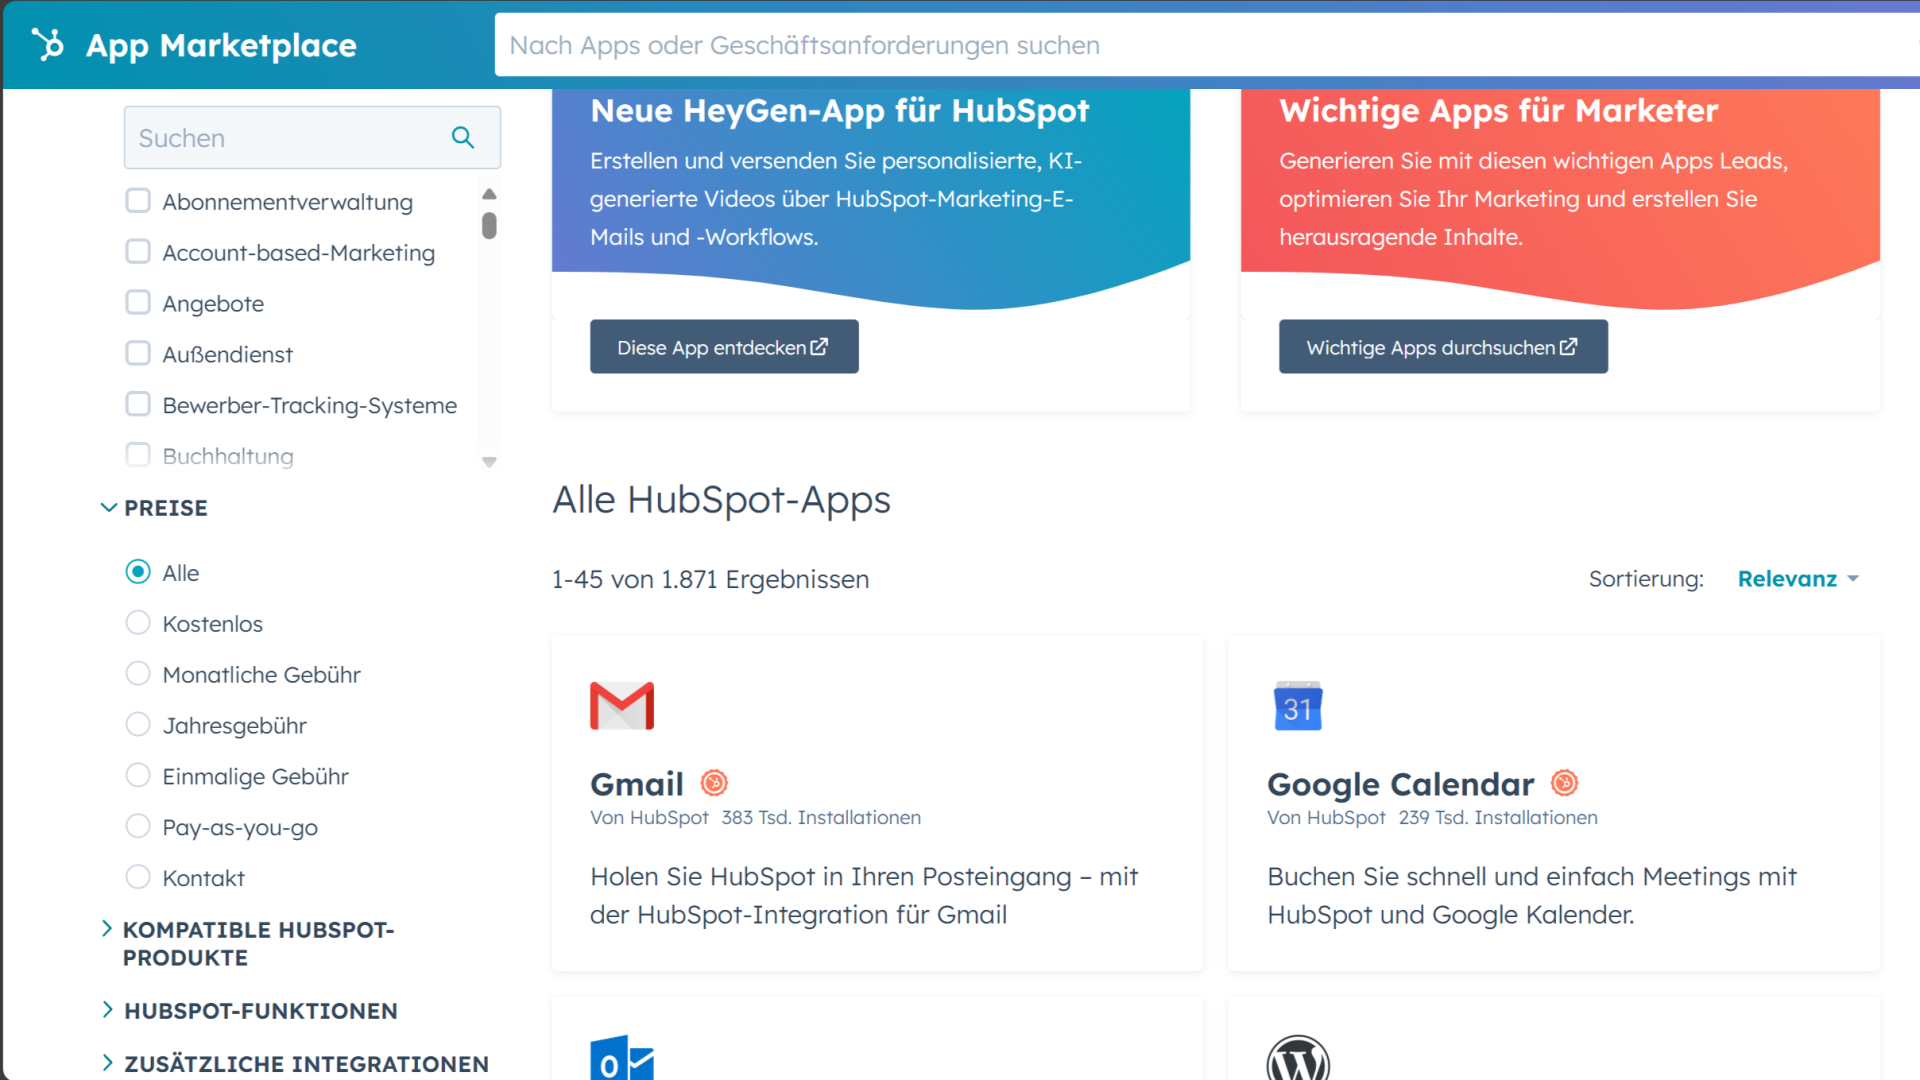Choose the Kostenlos price option
Screen dimensions: 1920x1080
[138, 623]
